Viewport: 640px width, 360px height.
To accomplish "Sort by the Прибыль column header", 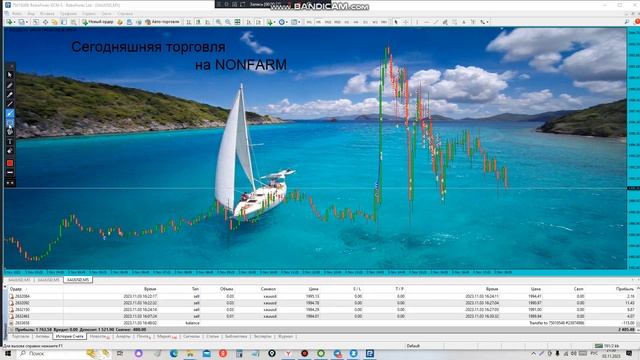I will (x=624, y=289).
